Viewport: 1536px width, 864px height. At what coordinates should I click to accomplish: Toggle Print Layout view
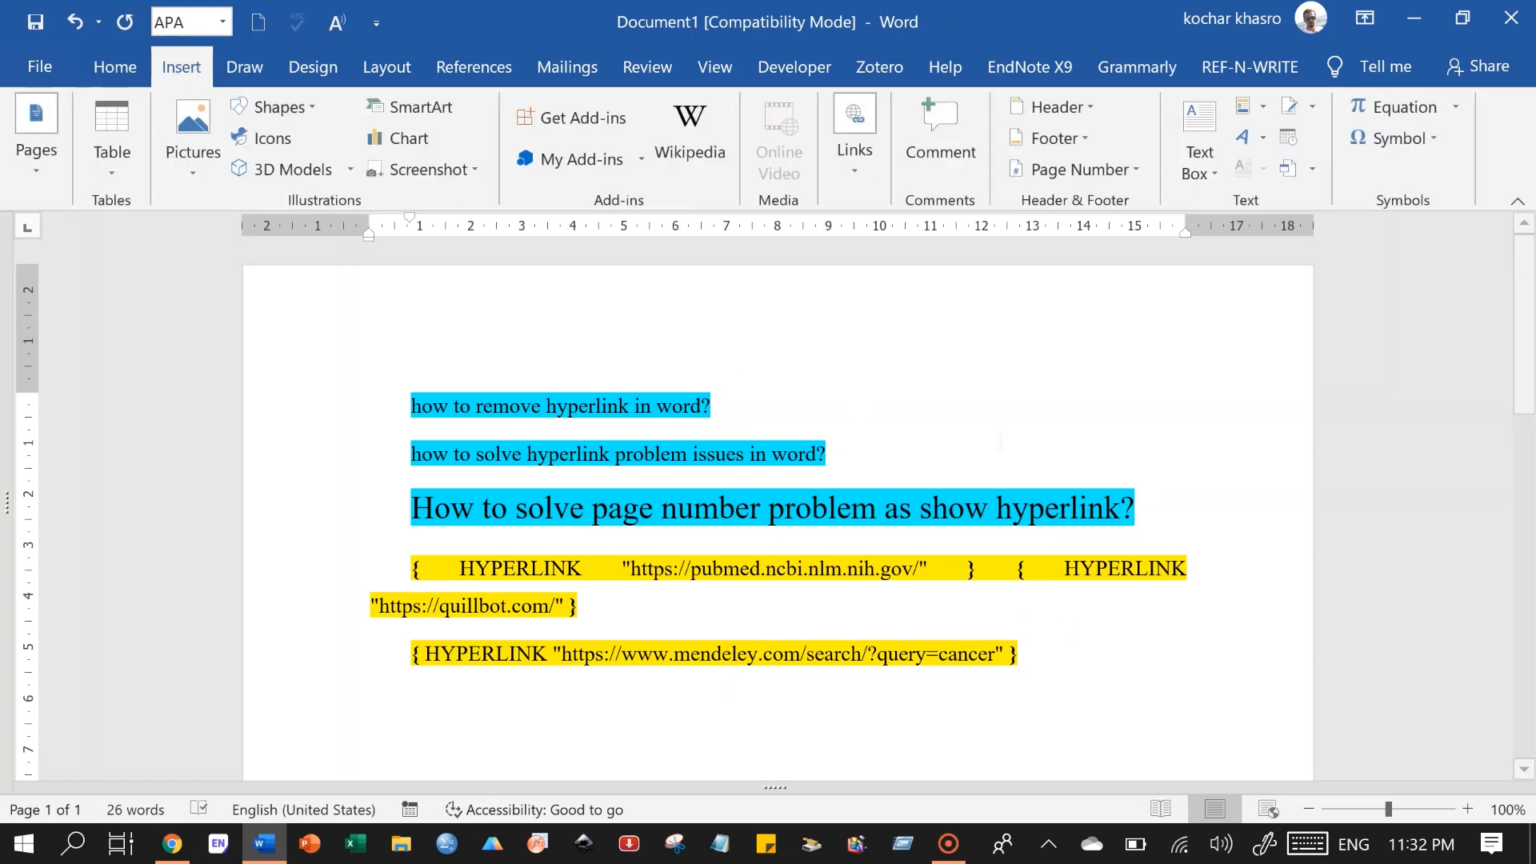click(x=1214, y=808)
